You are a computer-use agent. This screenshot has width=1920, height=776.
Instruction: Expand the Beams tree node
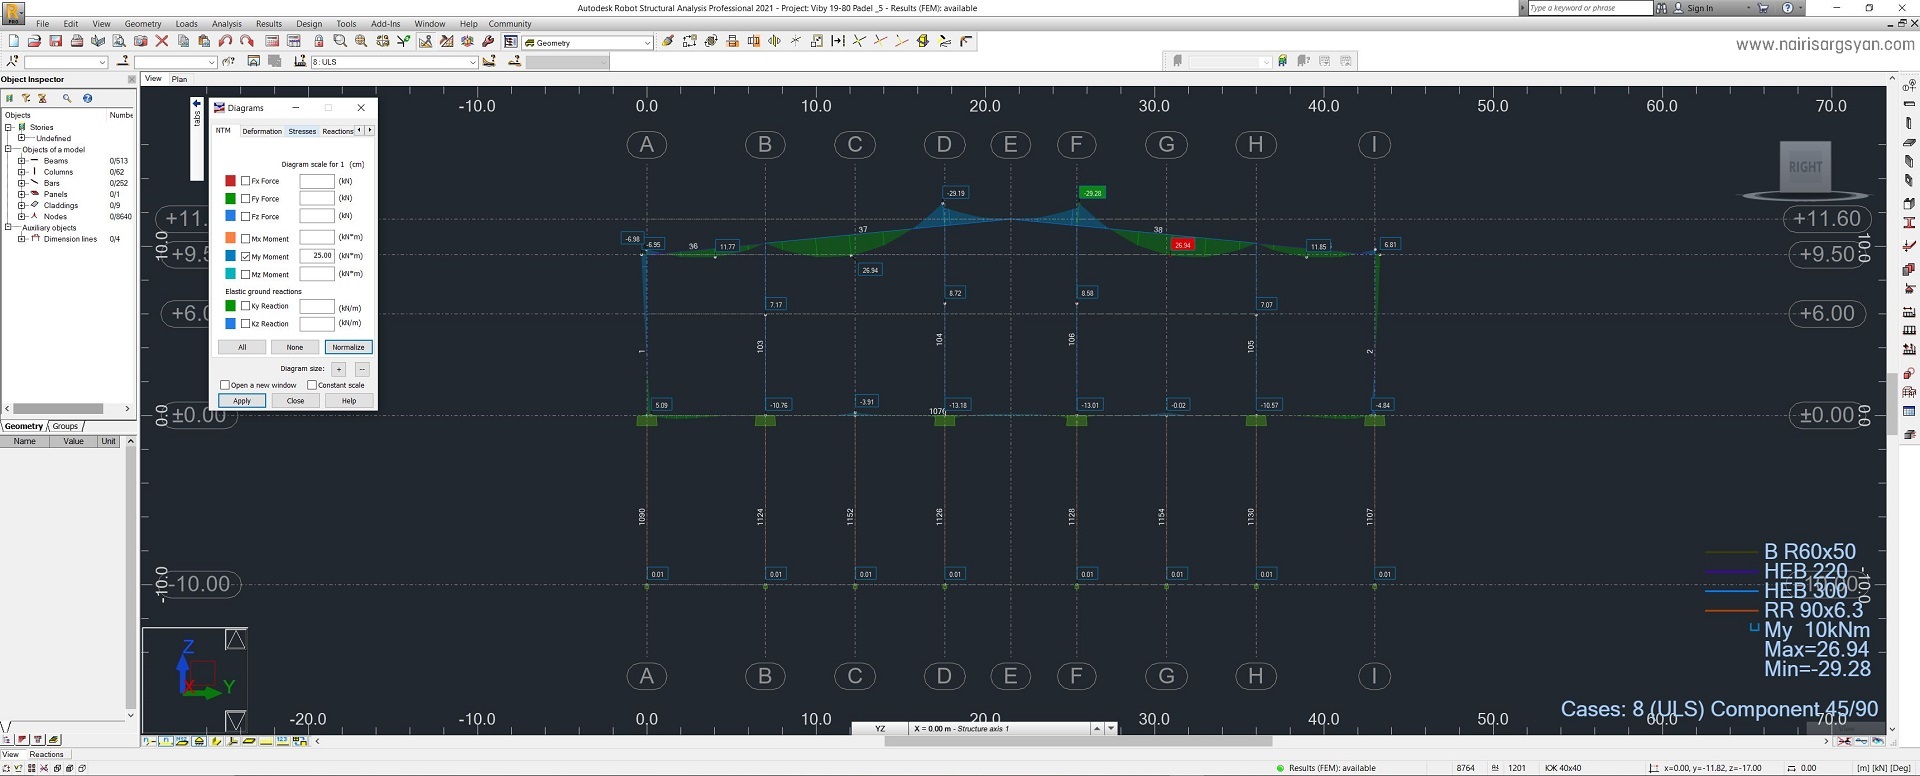(22, 161)
